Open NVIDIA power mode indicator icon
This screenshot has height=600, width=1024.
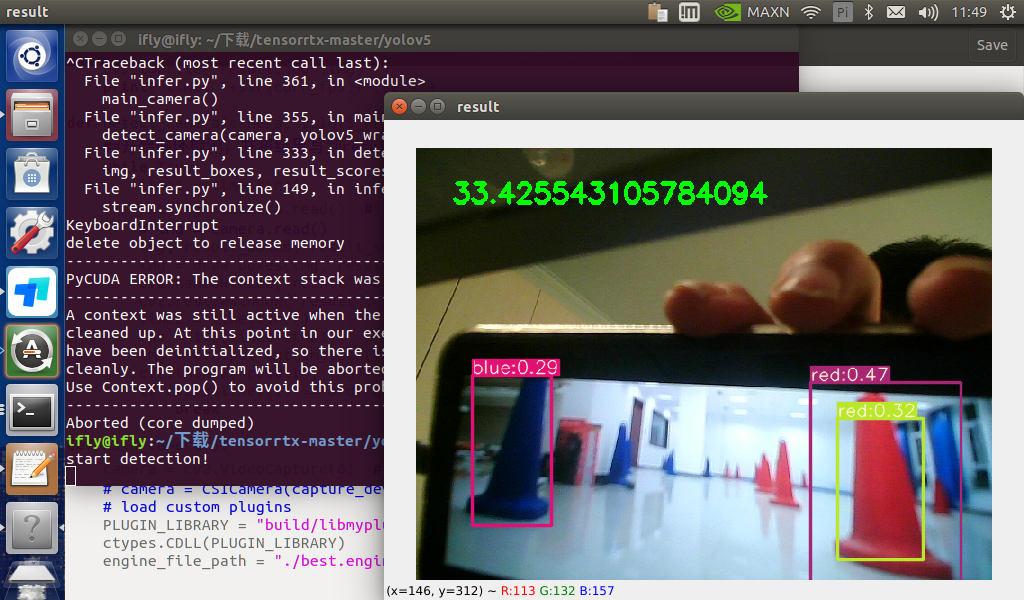[x=727, y=12]
